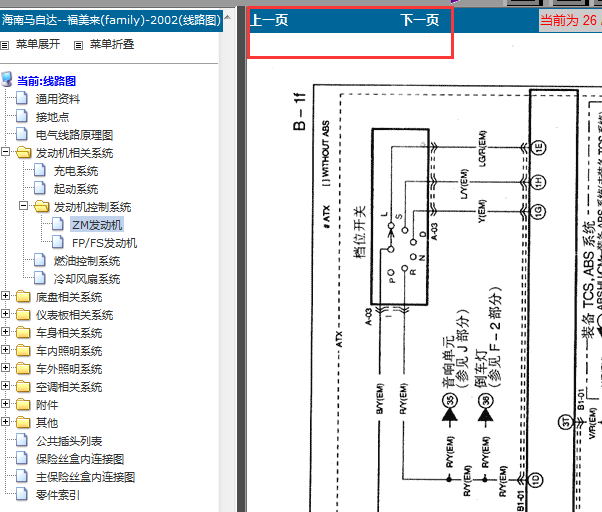The image size is (602, 512).
Task: Select the 发动机控制系统 folder label
Action: tap(92, 207)
